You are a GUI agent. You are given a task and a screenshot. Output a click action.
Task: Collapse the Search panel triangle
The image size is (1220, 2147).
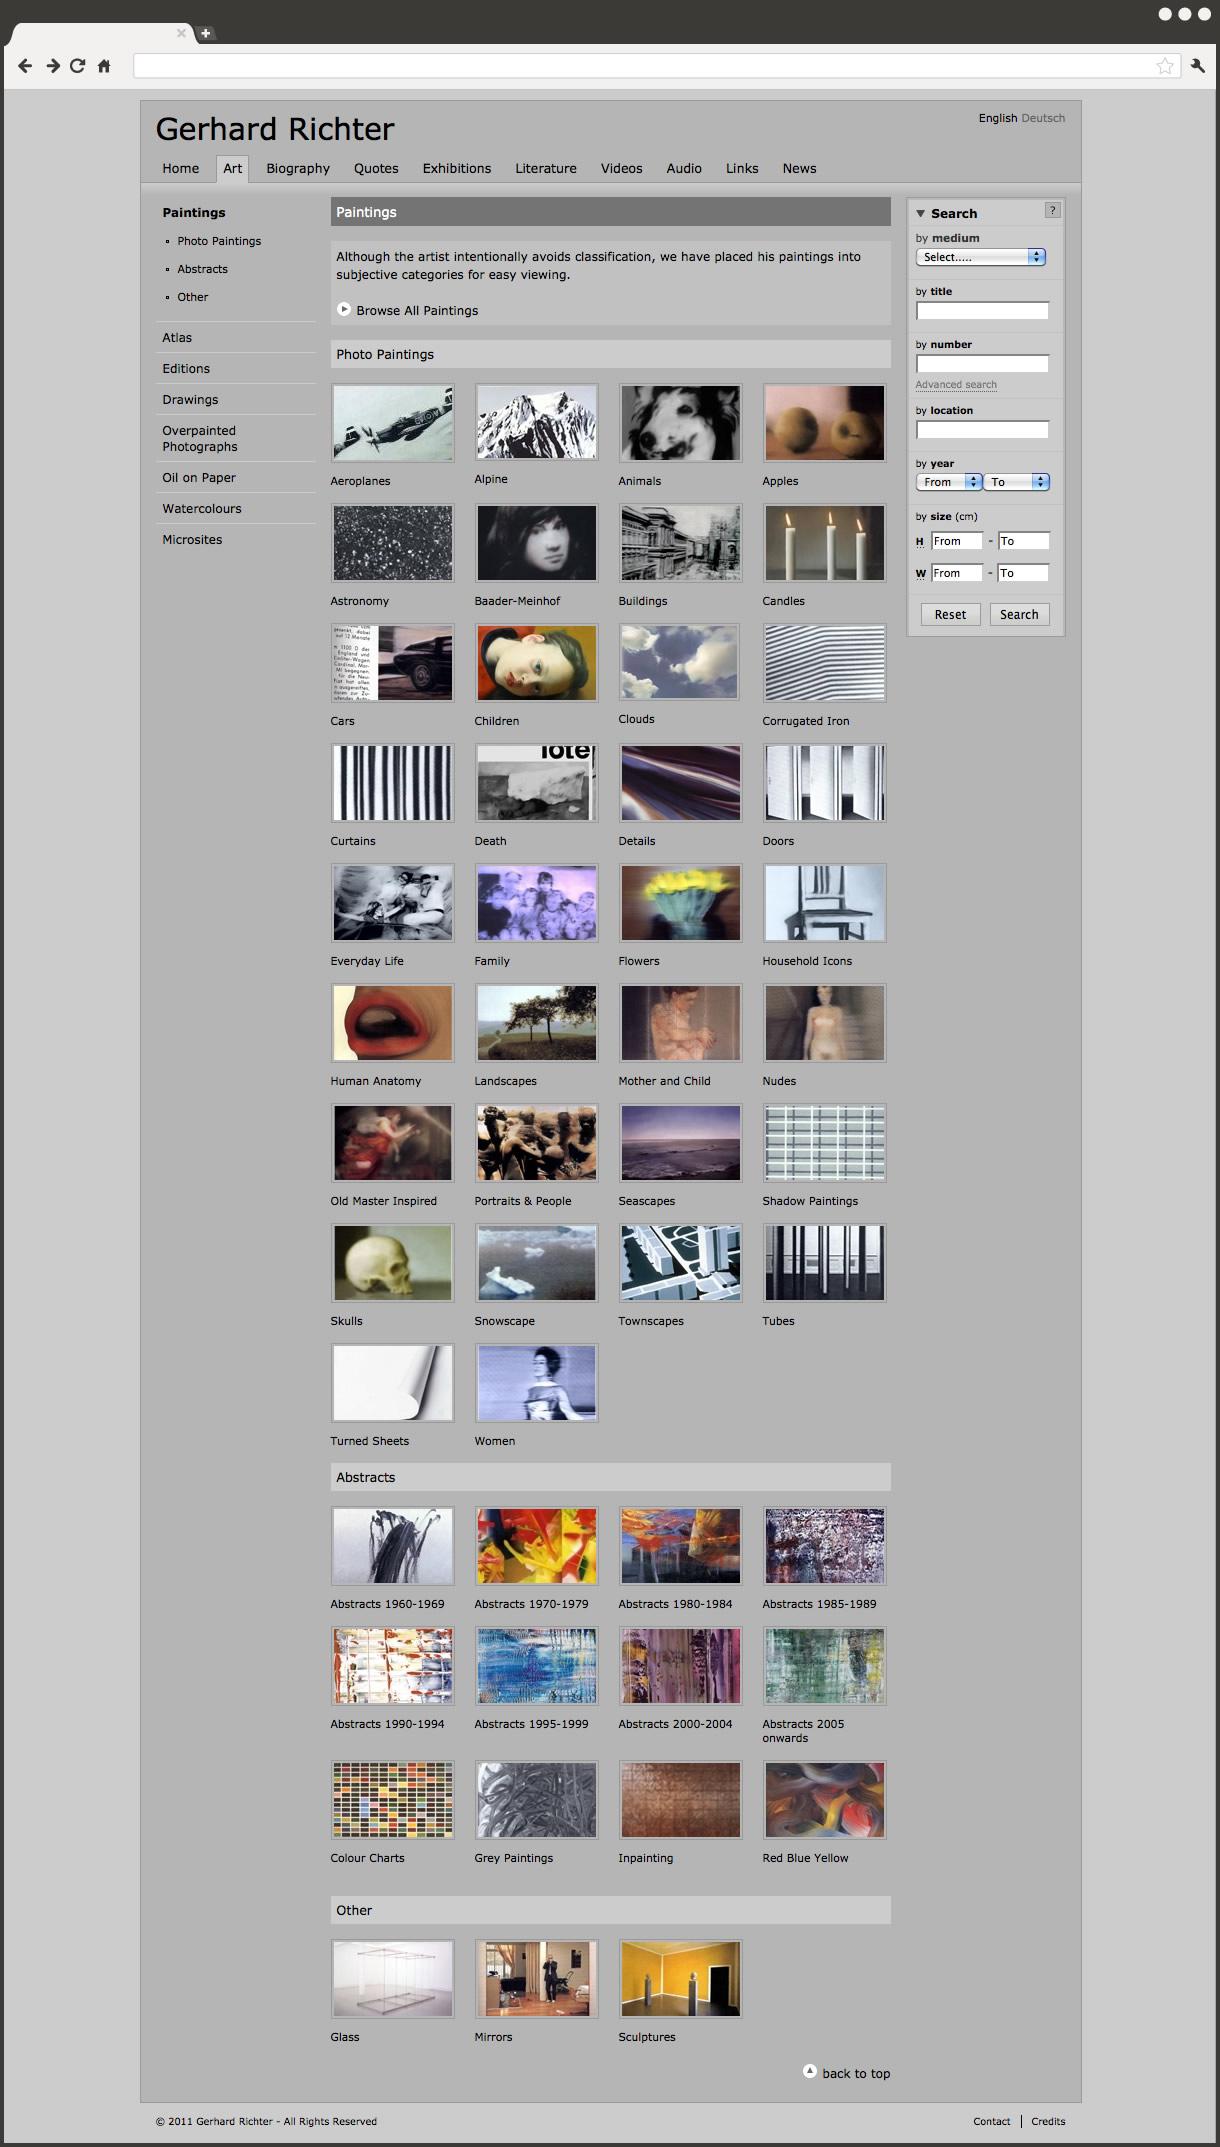coord(921,214)
